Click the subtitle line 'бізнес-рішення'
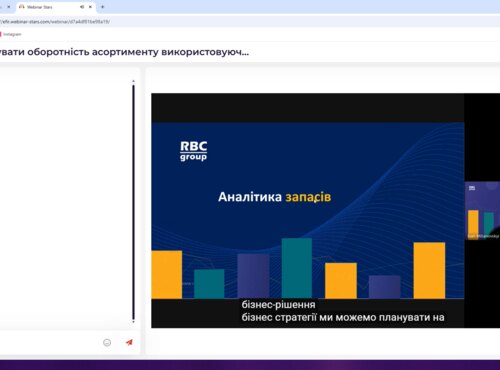The width and height of the screenshot is (500, 370). coord(278,305)
